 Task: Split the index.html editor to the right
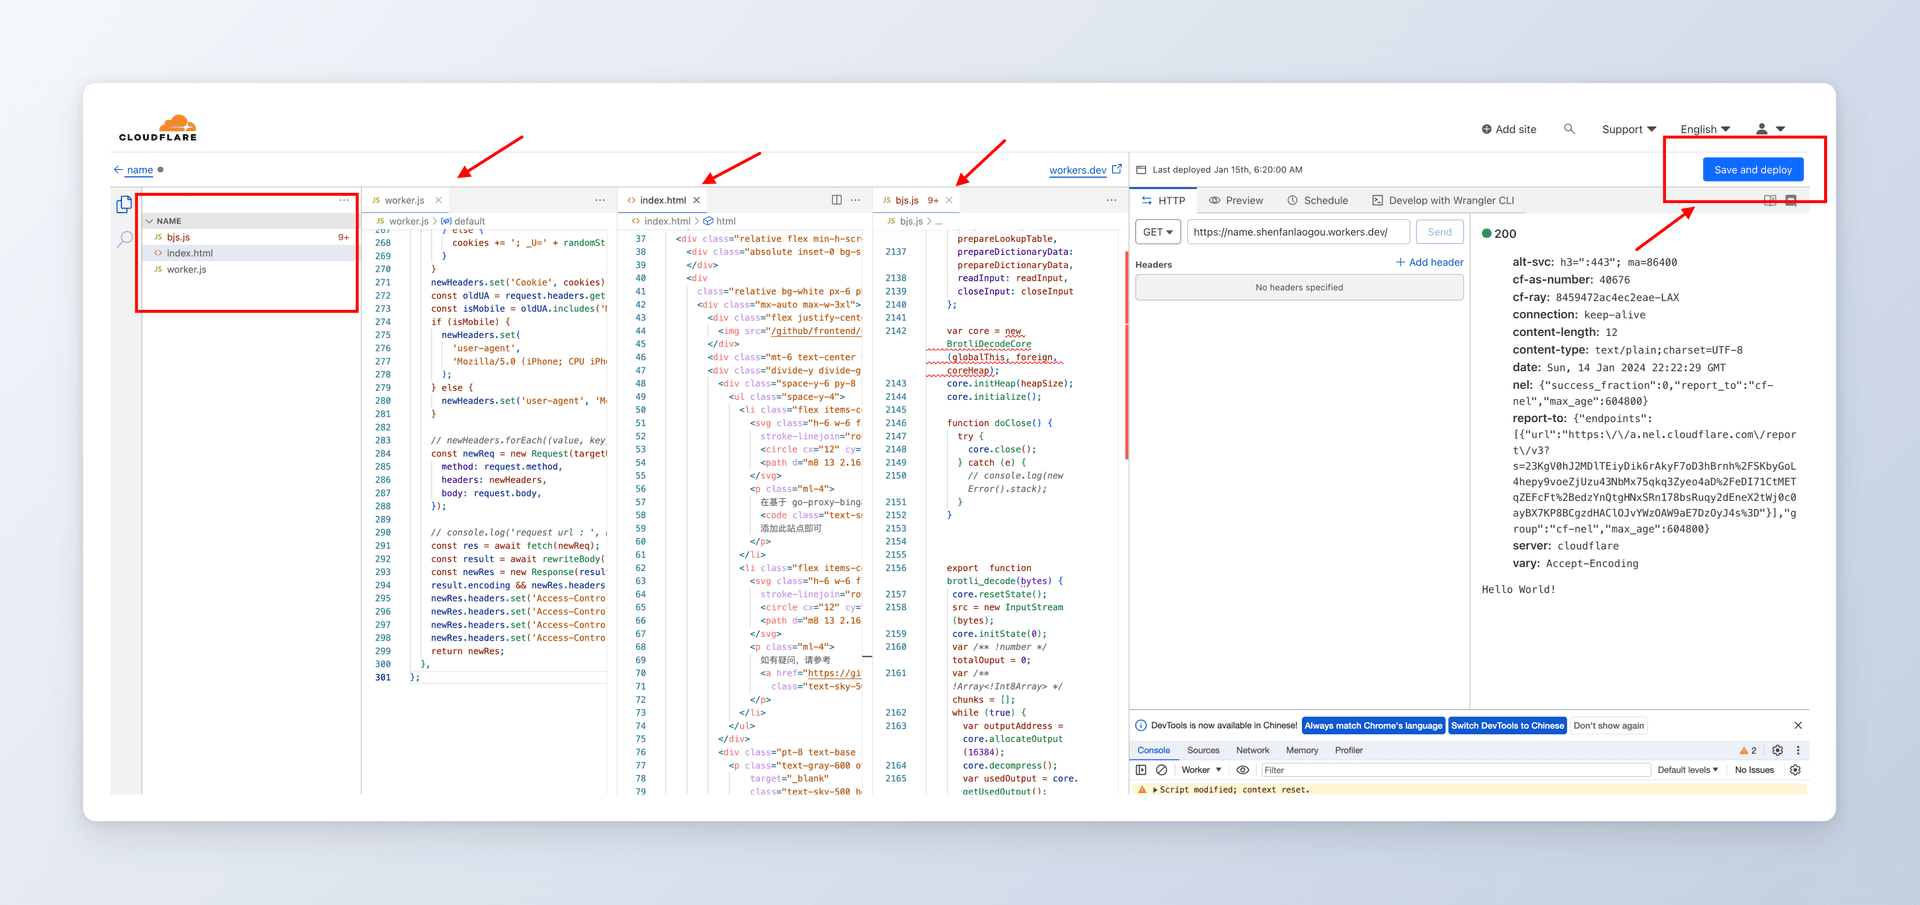[837, 200]
